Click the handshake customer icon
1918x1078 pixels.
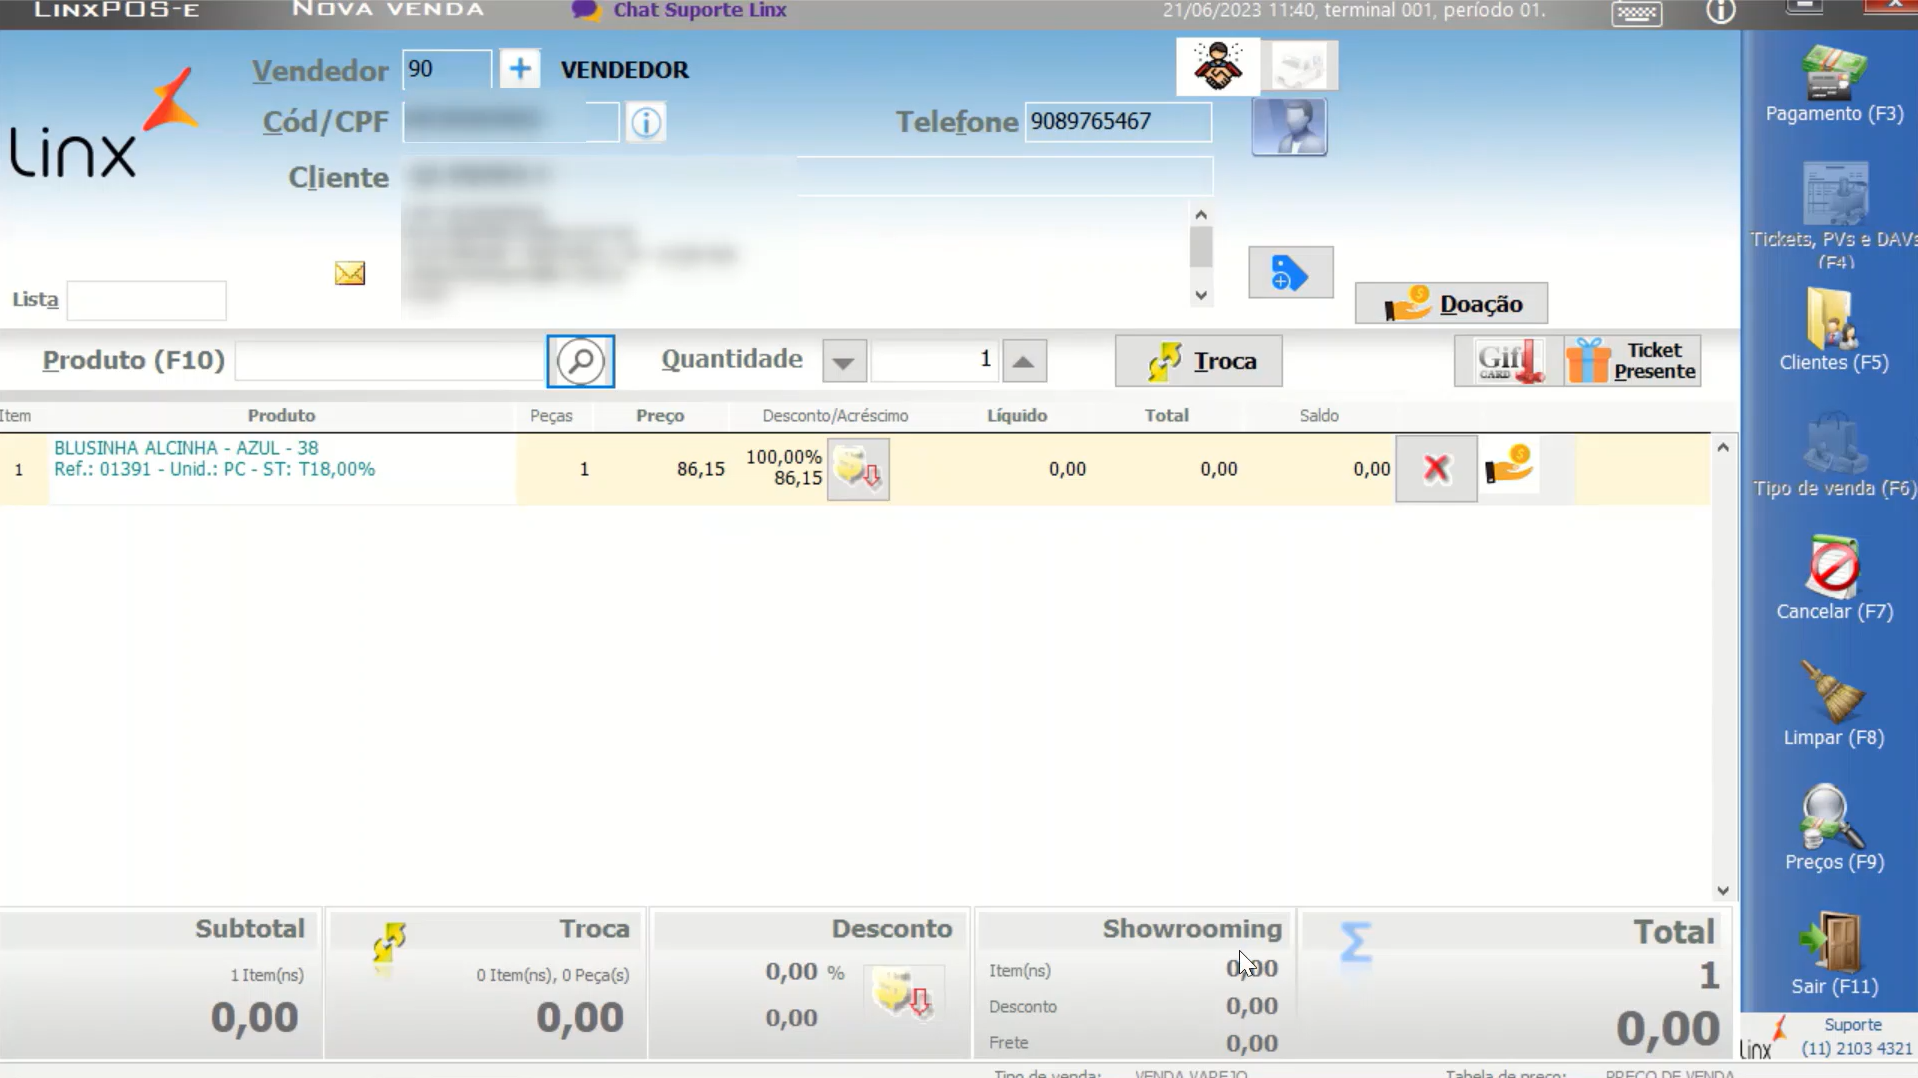coord(1217,66)
